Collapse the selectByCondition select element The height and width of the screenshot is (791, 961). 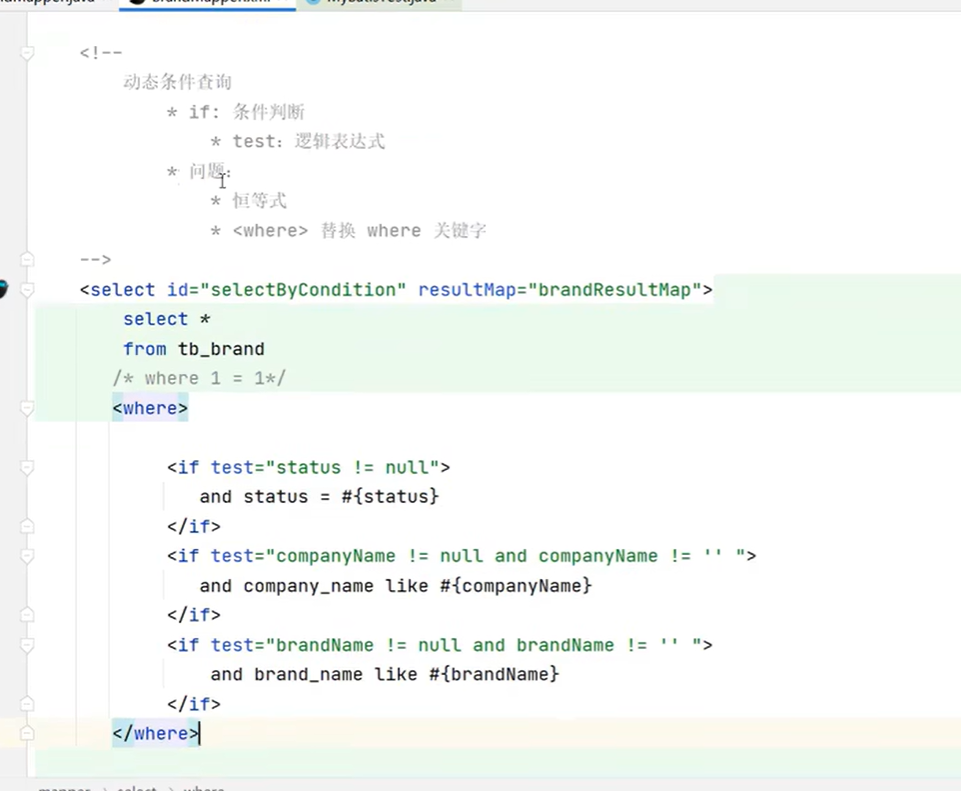pos(27,289)
